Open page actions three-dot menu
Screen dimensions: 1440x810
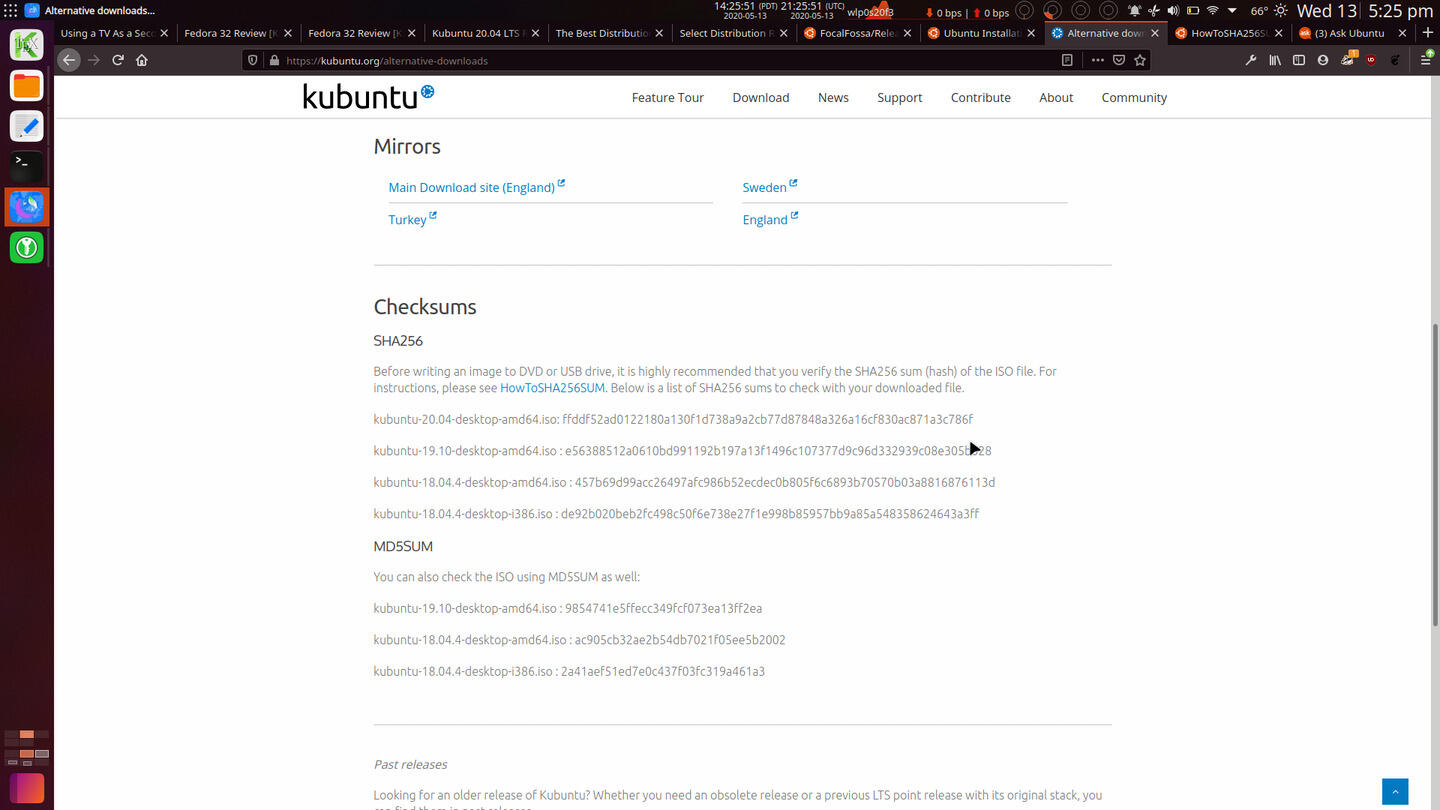pyautogui.click(x=1098, y=60)
